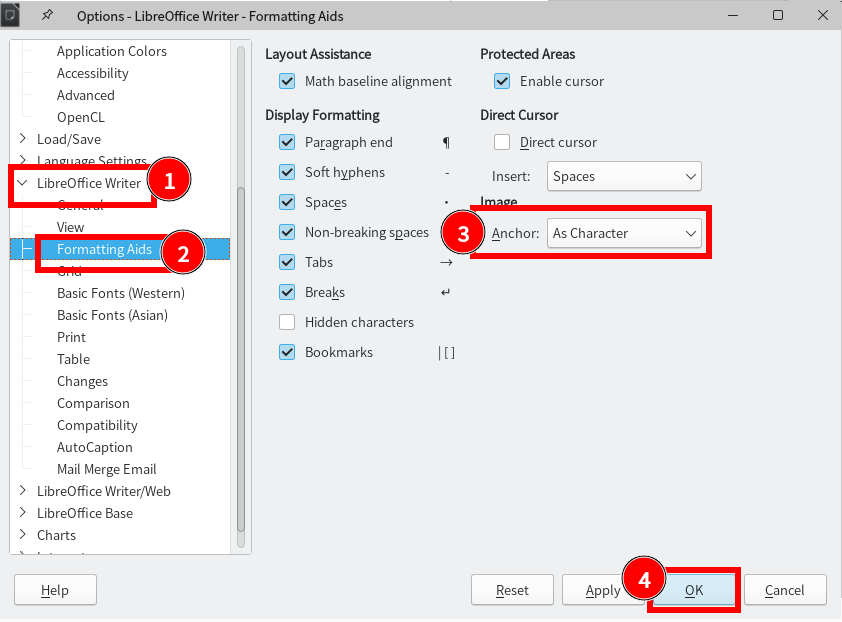
Task: Select Advanced in the tree
Action: 86,96
